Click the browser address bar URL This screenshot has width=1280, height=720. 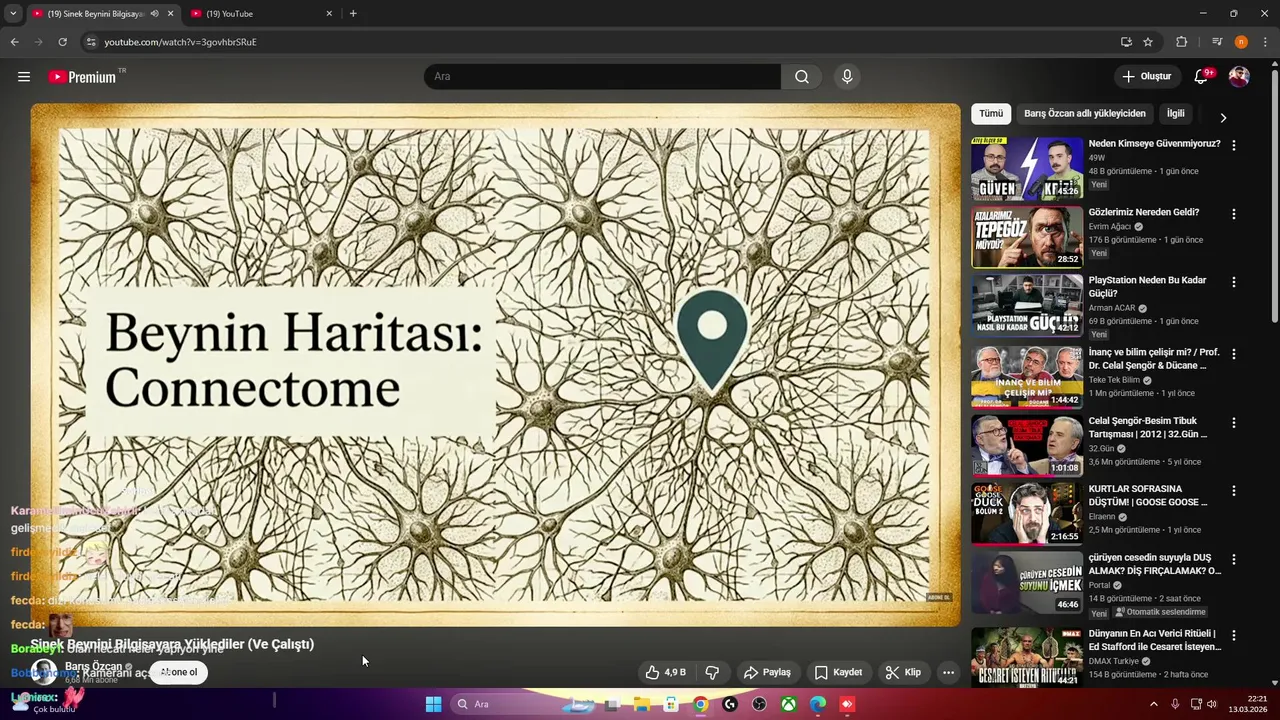coord(180,42)
